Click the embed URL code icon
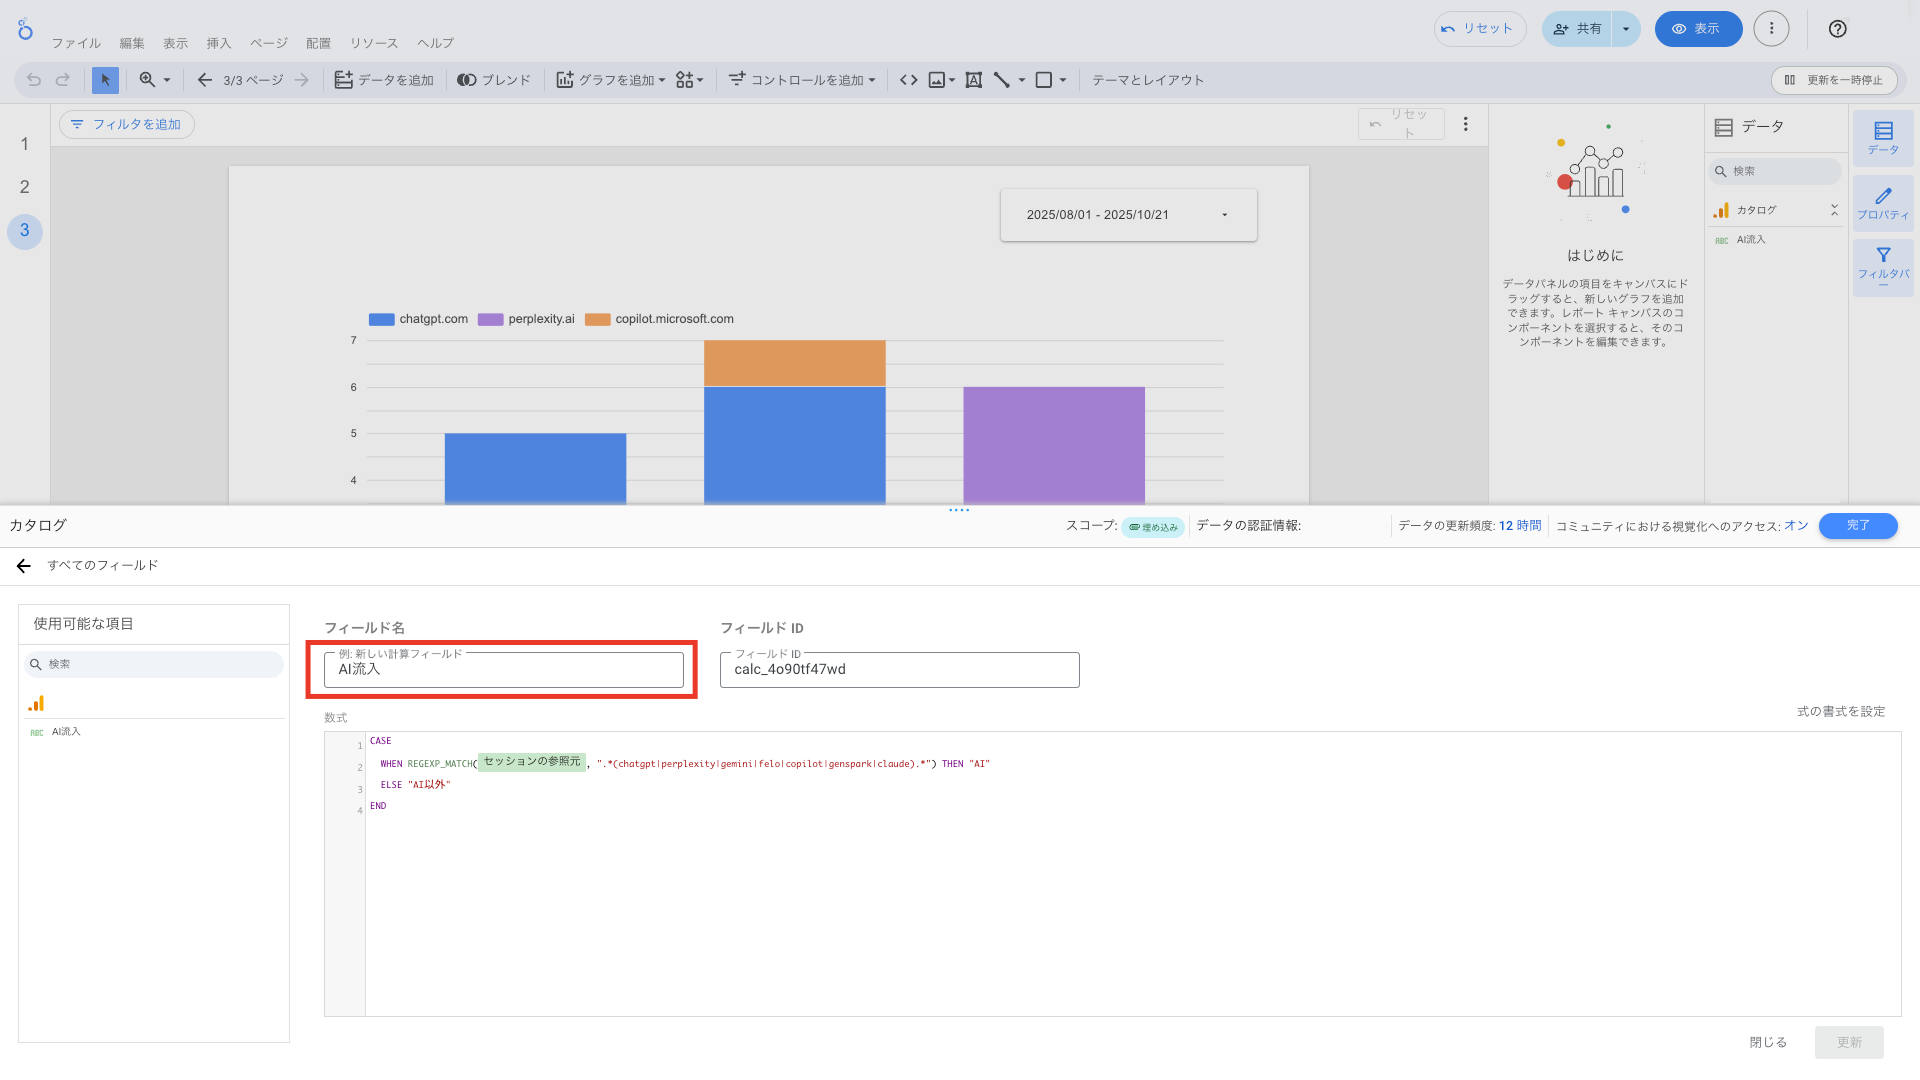Viewport: 1920px width, 1080px height. point(908,80)
